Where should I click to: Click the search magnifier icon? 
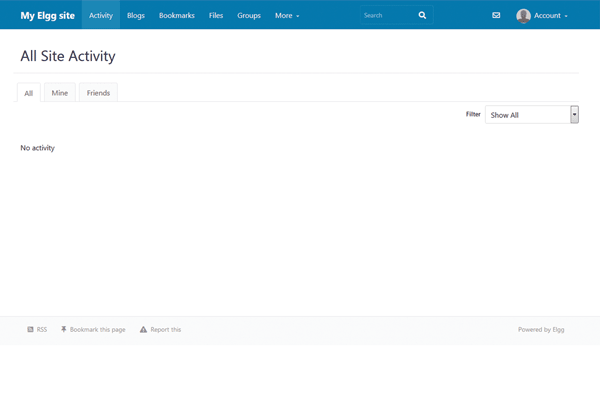pos(422,16)
